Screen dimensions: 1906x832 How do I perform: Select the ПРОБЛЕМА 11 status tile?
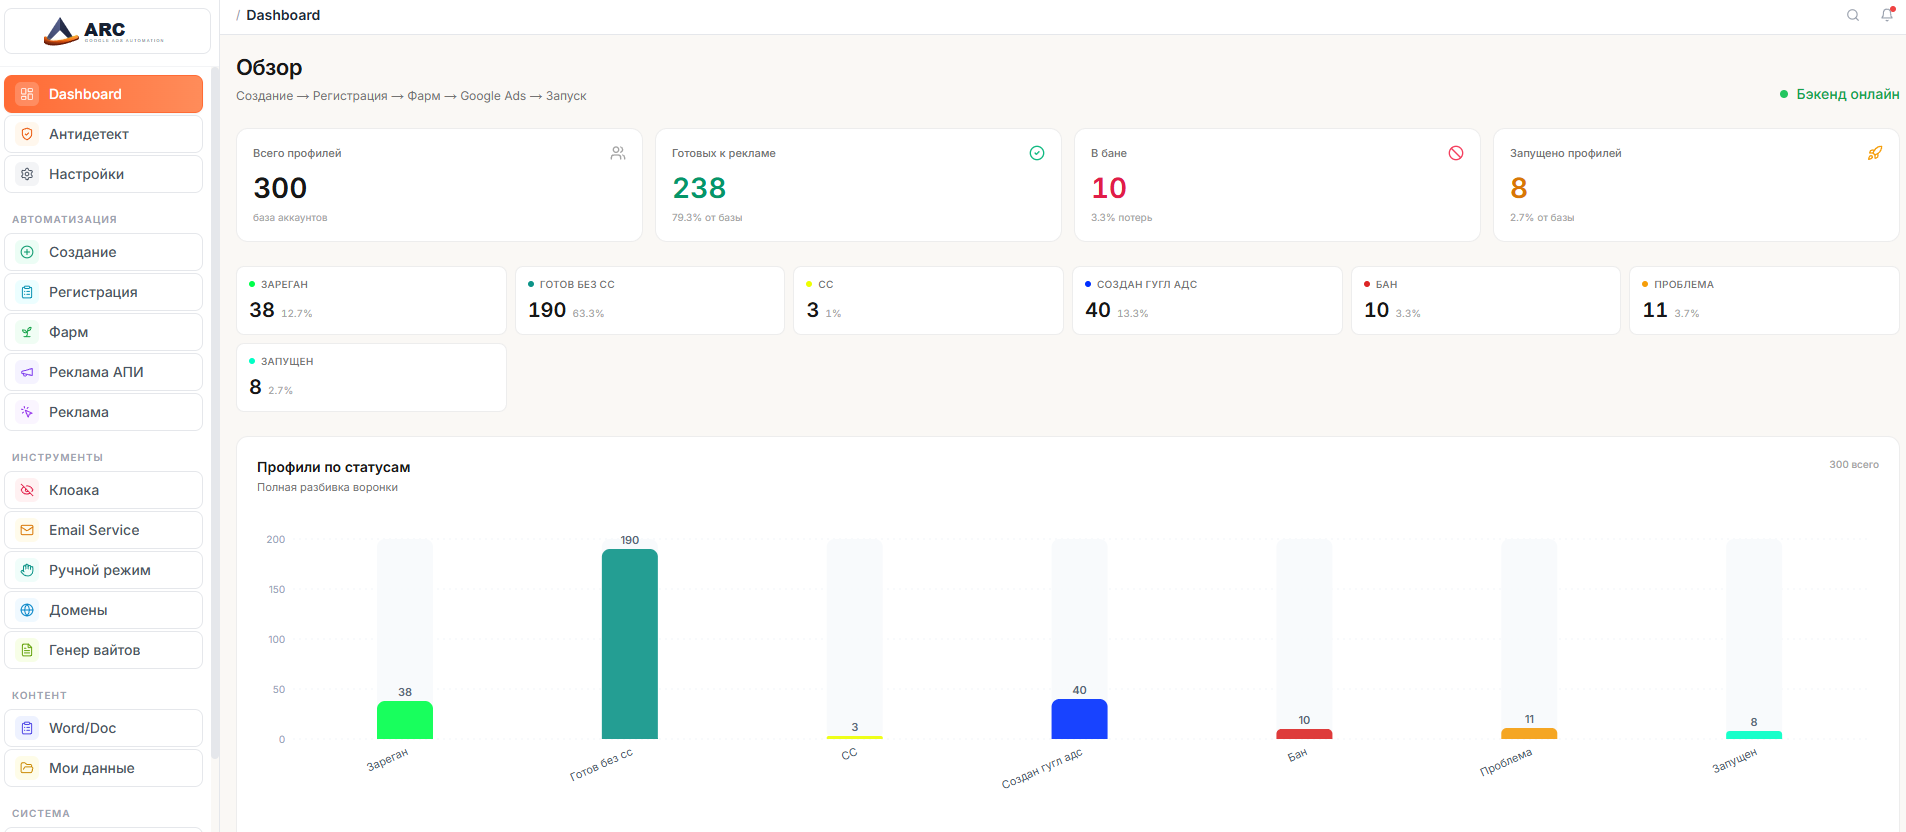[1764, 300]
